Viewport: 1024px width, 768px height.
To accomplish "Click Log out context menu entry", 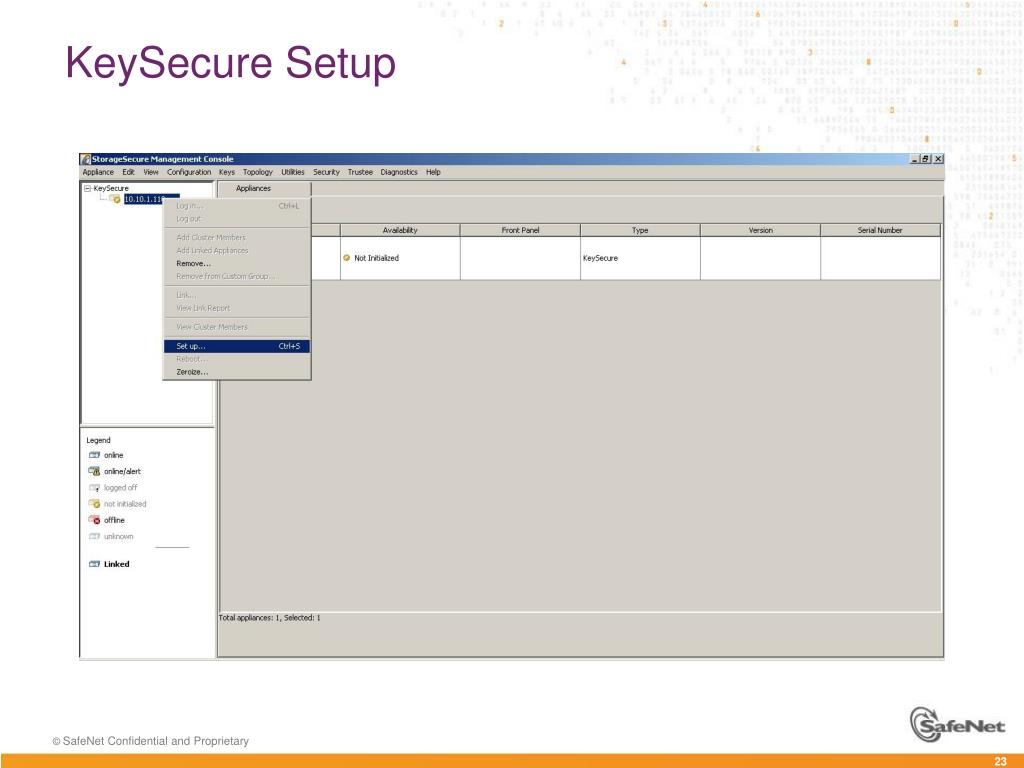I will 236,219.
